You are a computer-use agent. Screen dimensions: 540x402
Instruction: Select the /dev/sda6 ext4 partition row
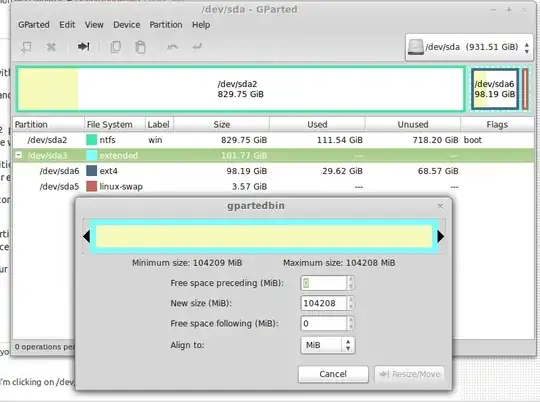click(273, 171)
